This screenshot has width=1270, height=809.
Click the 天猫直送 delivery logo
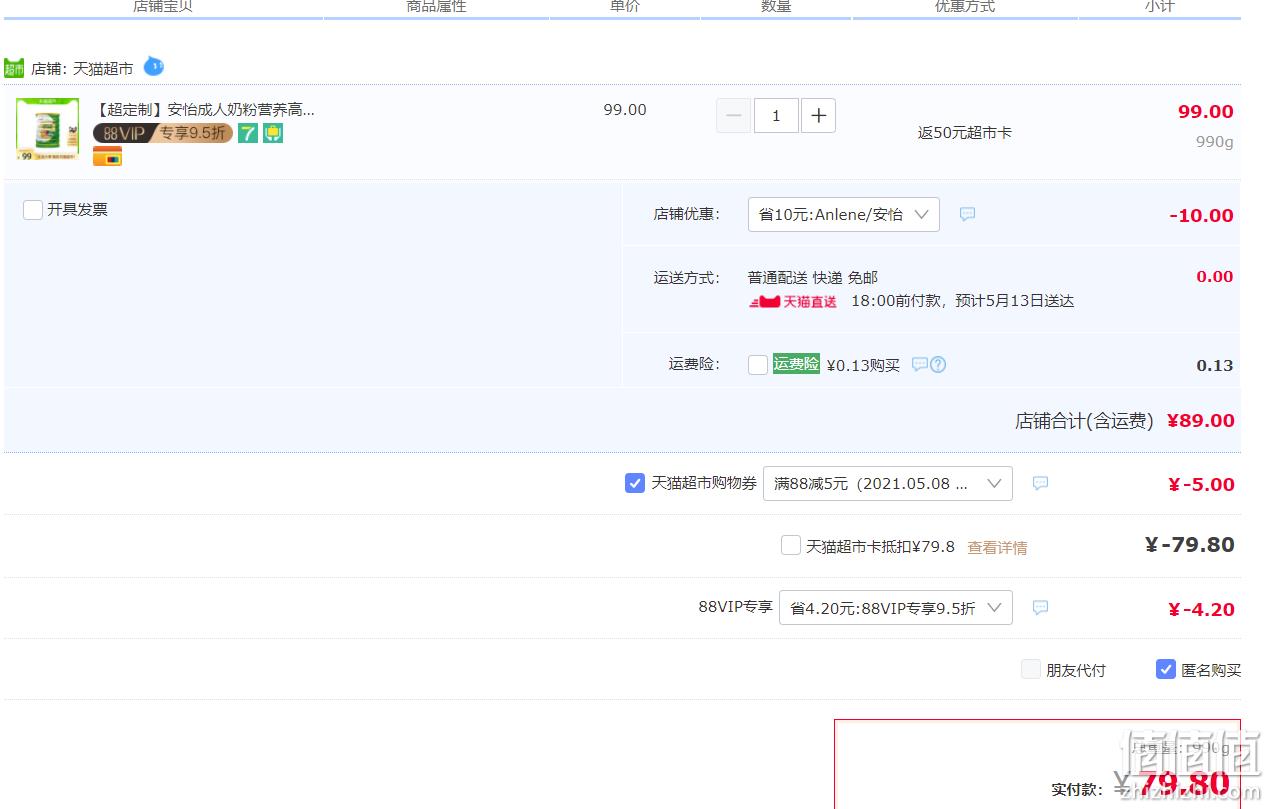(x=793, y=301)
